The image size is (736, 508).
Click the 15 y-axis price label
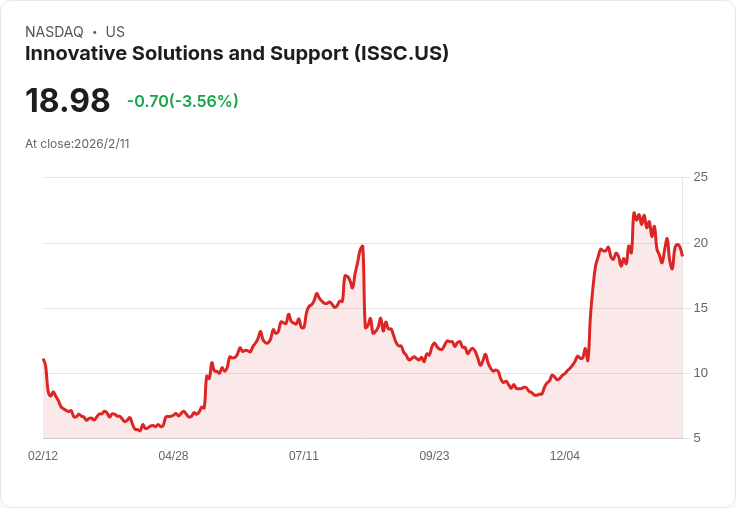click(x=700, y=308)
